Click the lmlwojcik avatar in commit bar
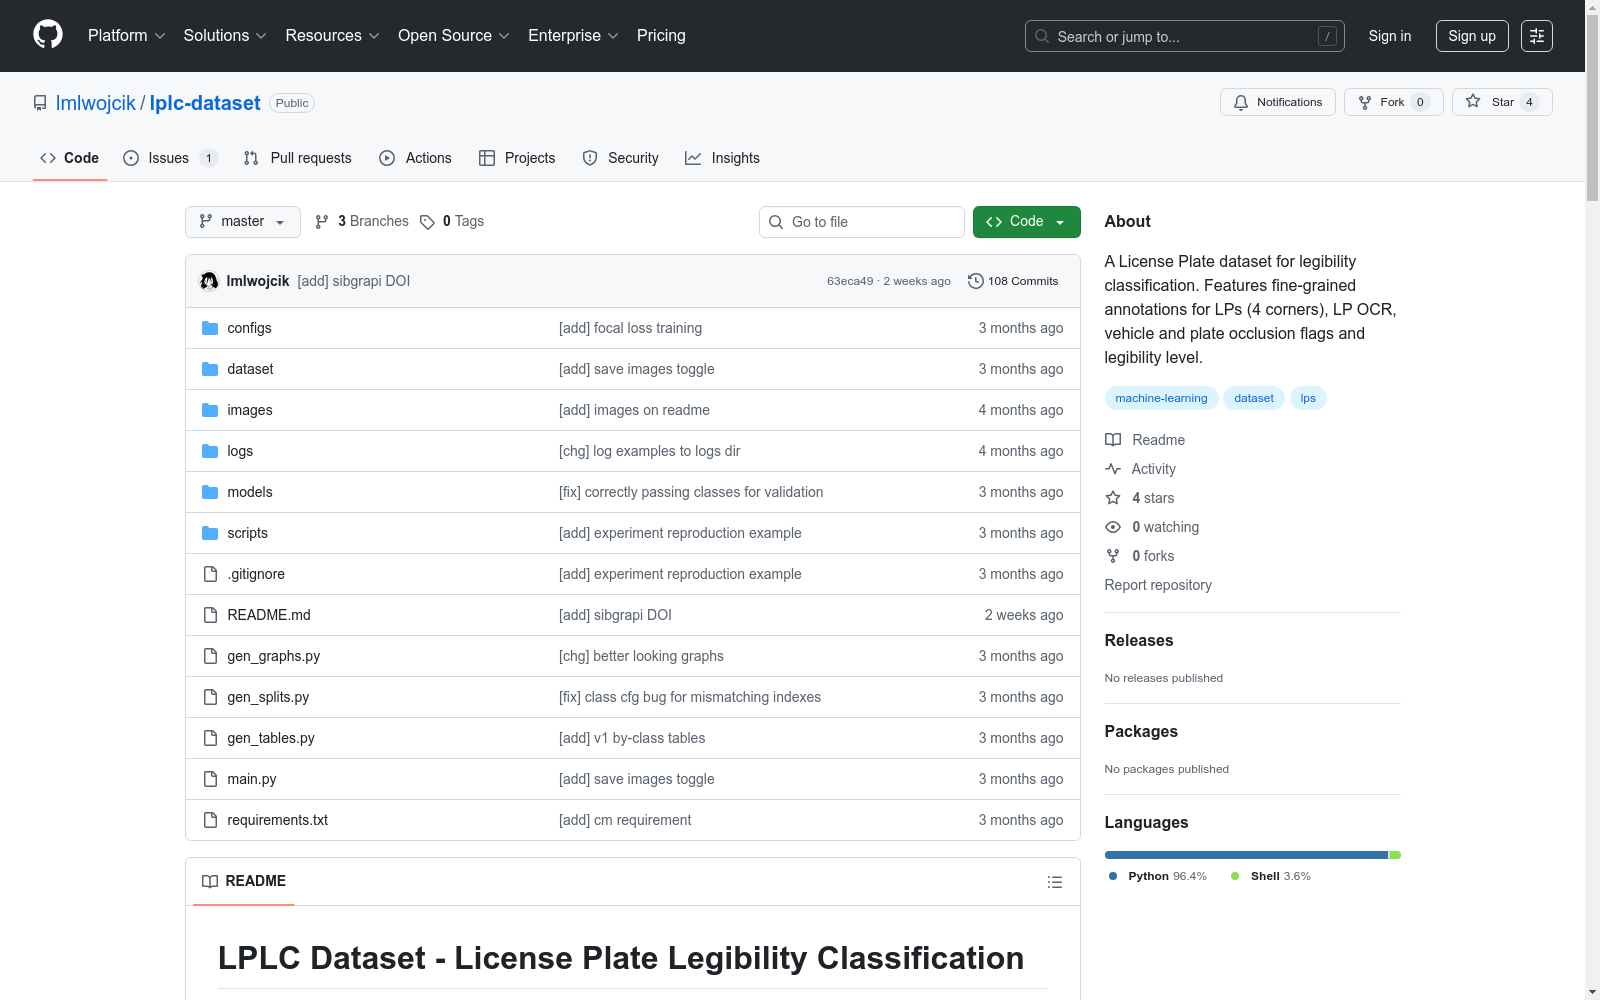This screenshot has width=1600, height=1000. coord(209,281)
